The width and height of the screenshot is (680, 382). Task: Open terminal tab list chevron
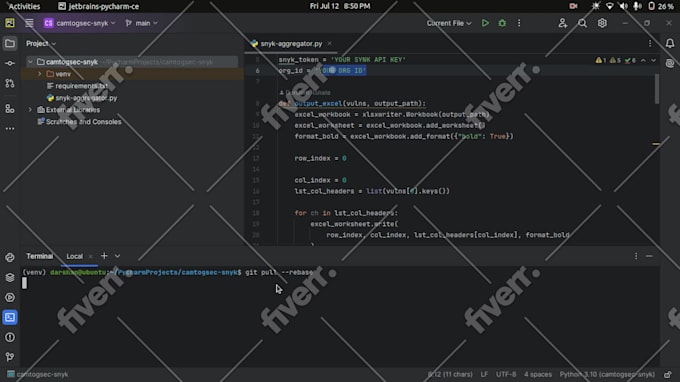click(x=118, y=256)
